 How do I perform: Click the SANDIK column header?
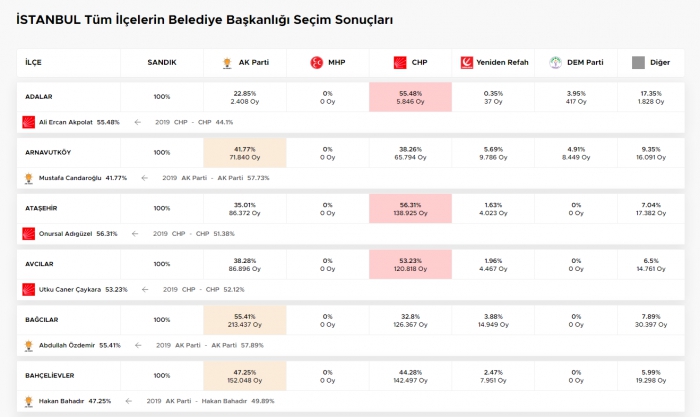(161, 62)
